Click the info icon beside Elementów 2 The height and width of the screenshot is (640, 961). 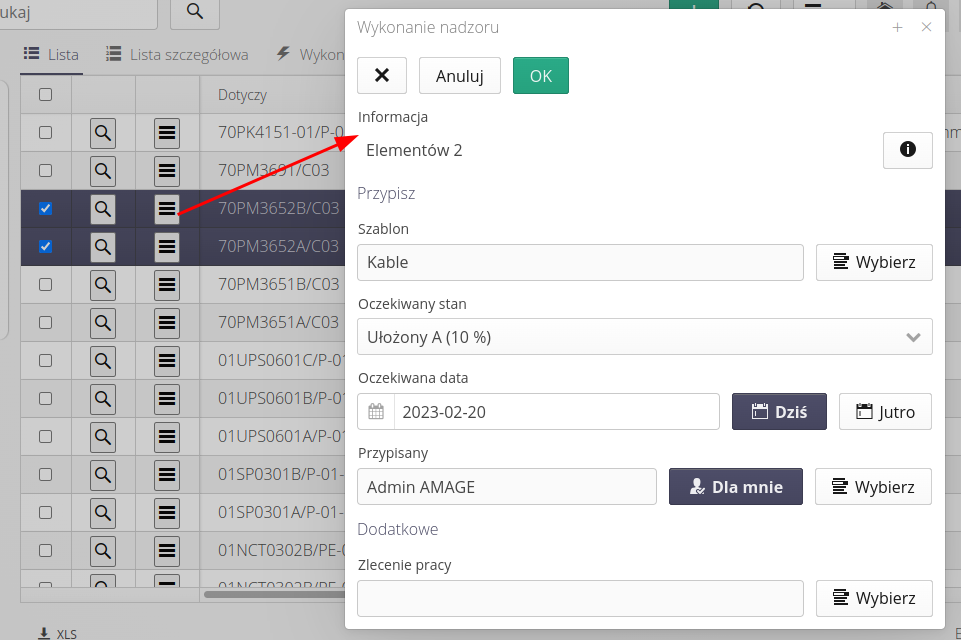(907, 150)
